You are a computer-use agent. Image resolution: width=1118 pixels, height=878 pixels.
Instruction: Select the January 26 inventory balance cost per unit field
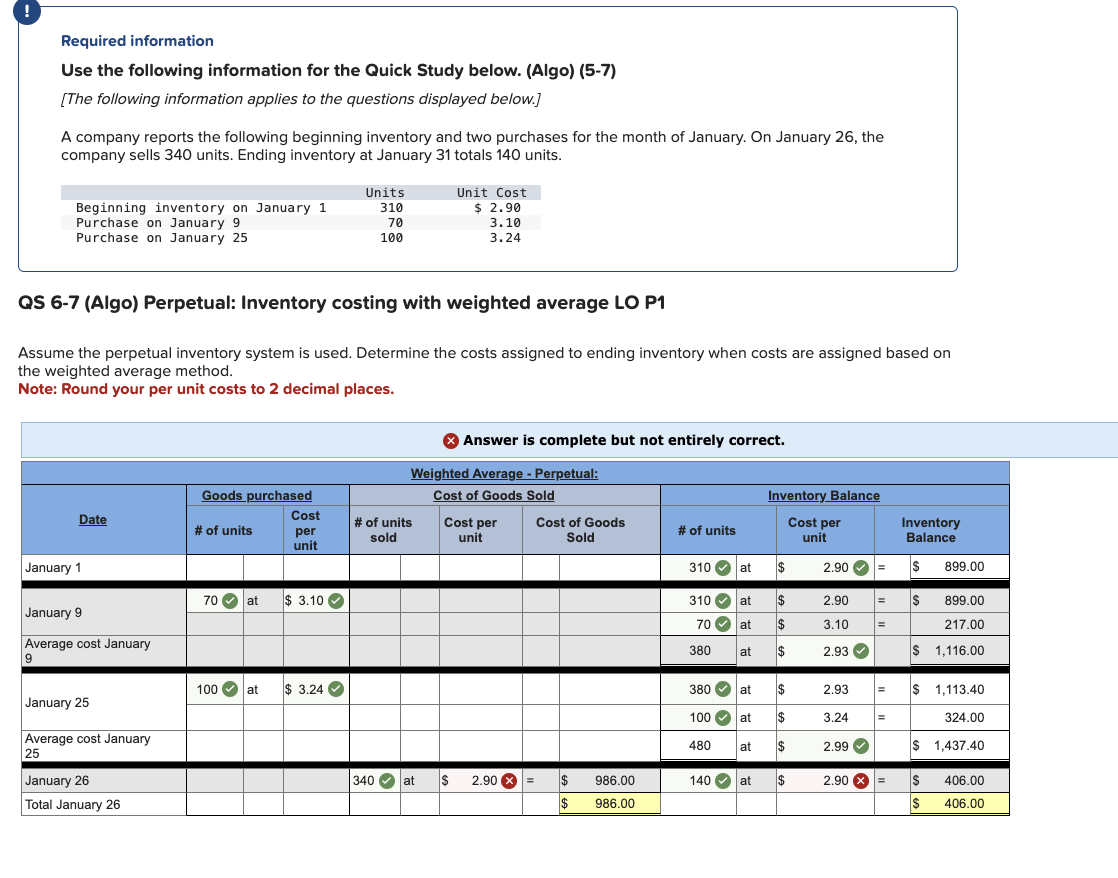[x=825, y=781]
